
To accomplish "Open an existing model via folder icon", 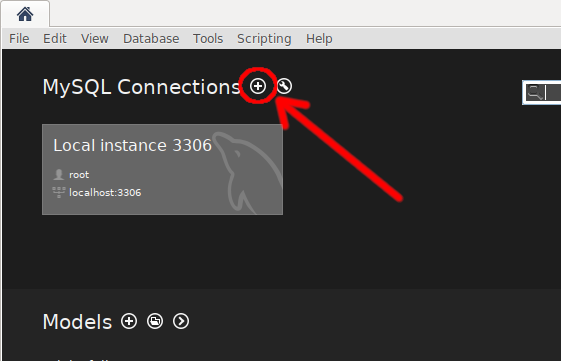I will (x=155, y=321).
